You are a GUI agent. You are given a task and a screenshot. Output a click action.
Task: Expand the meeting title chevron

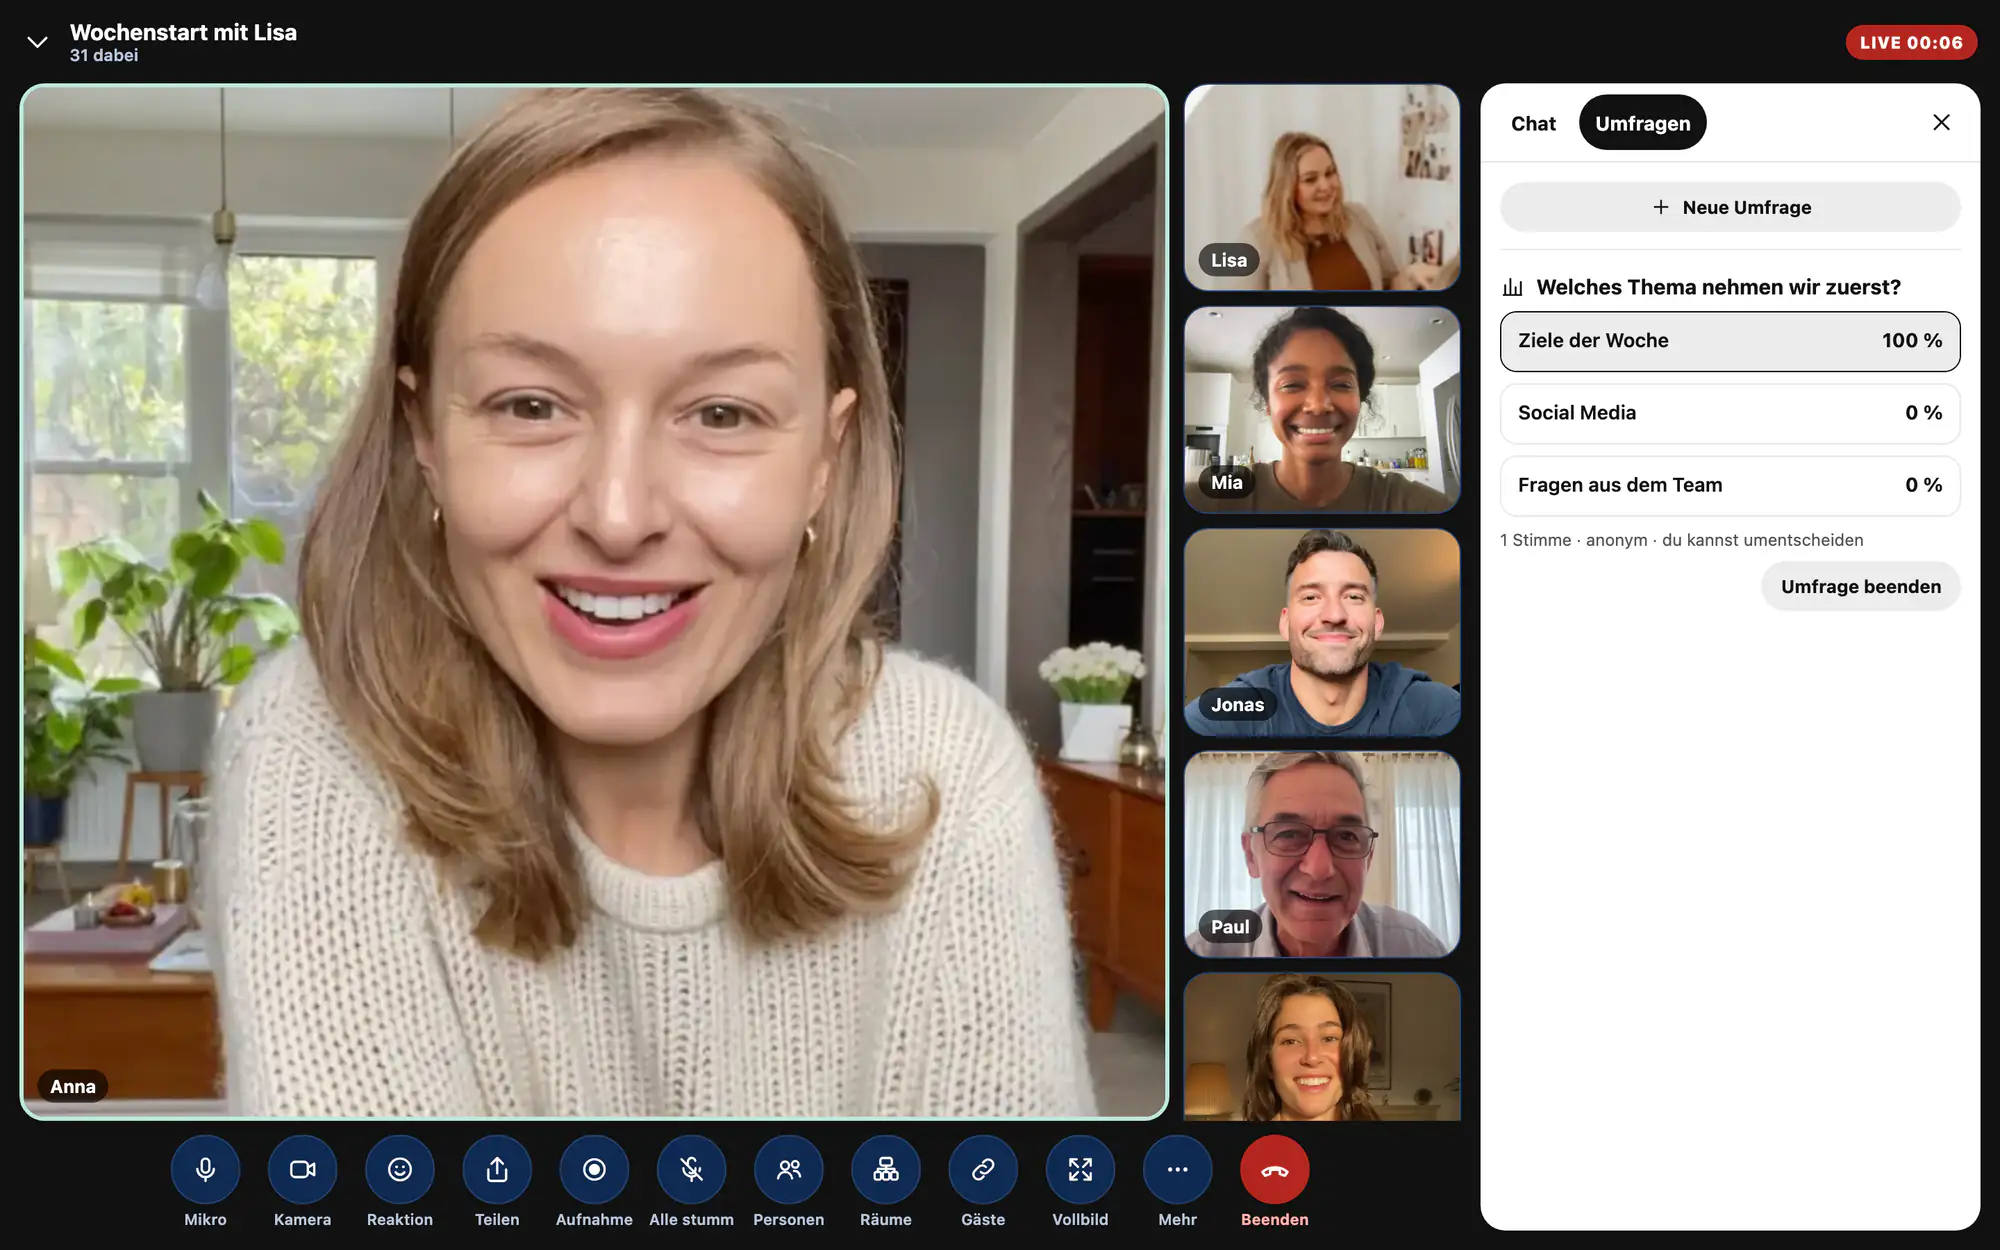(37, 42)
